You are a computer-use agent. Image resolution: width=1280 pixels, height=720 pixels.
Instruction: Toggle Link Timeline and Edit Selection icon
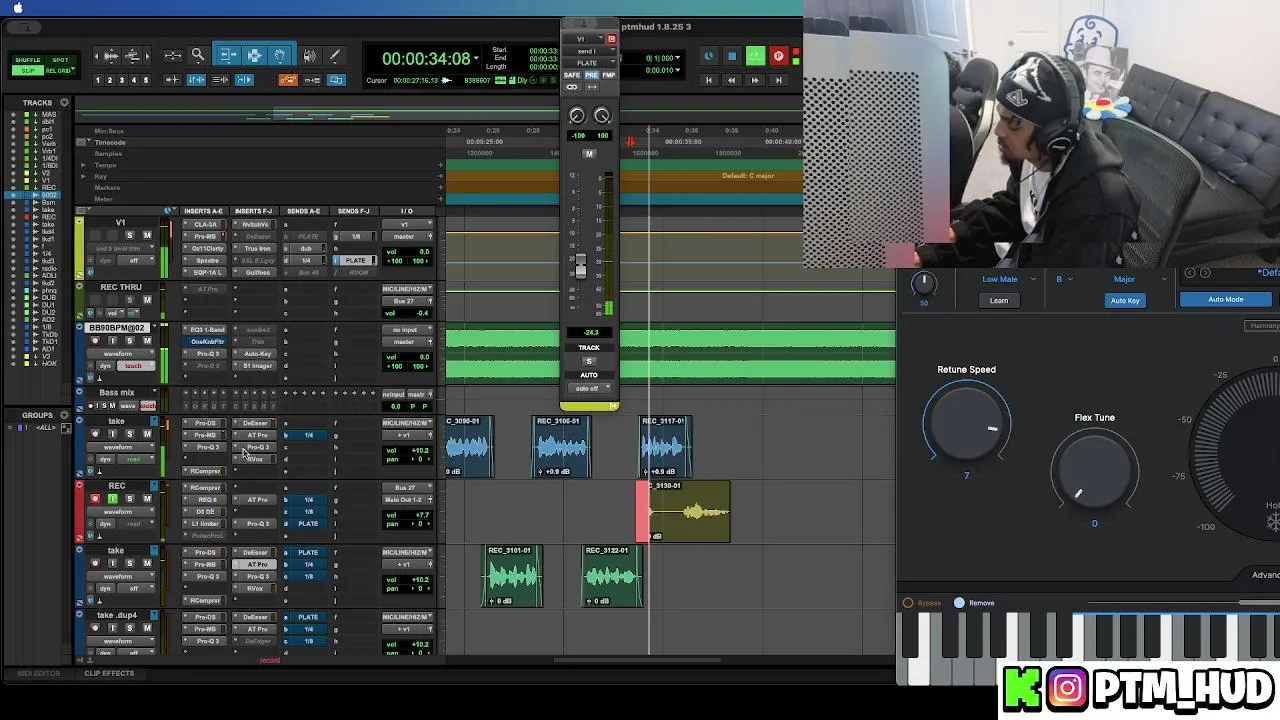(197, 80)
